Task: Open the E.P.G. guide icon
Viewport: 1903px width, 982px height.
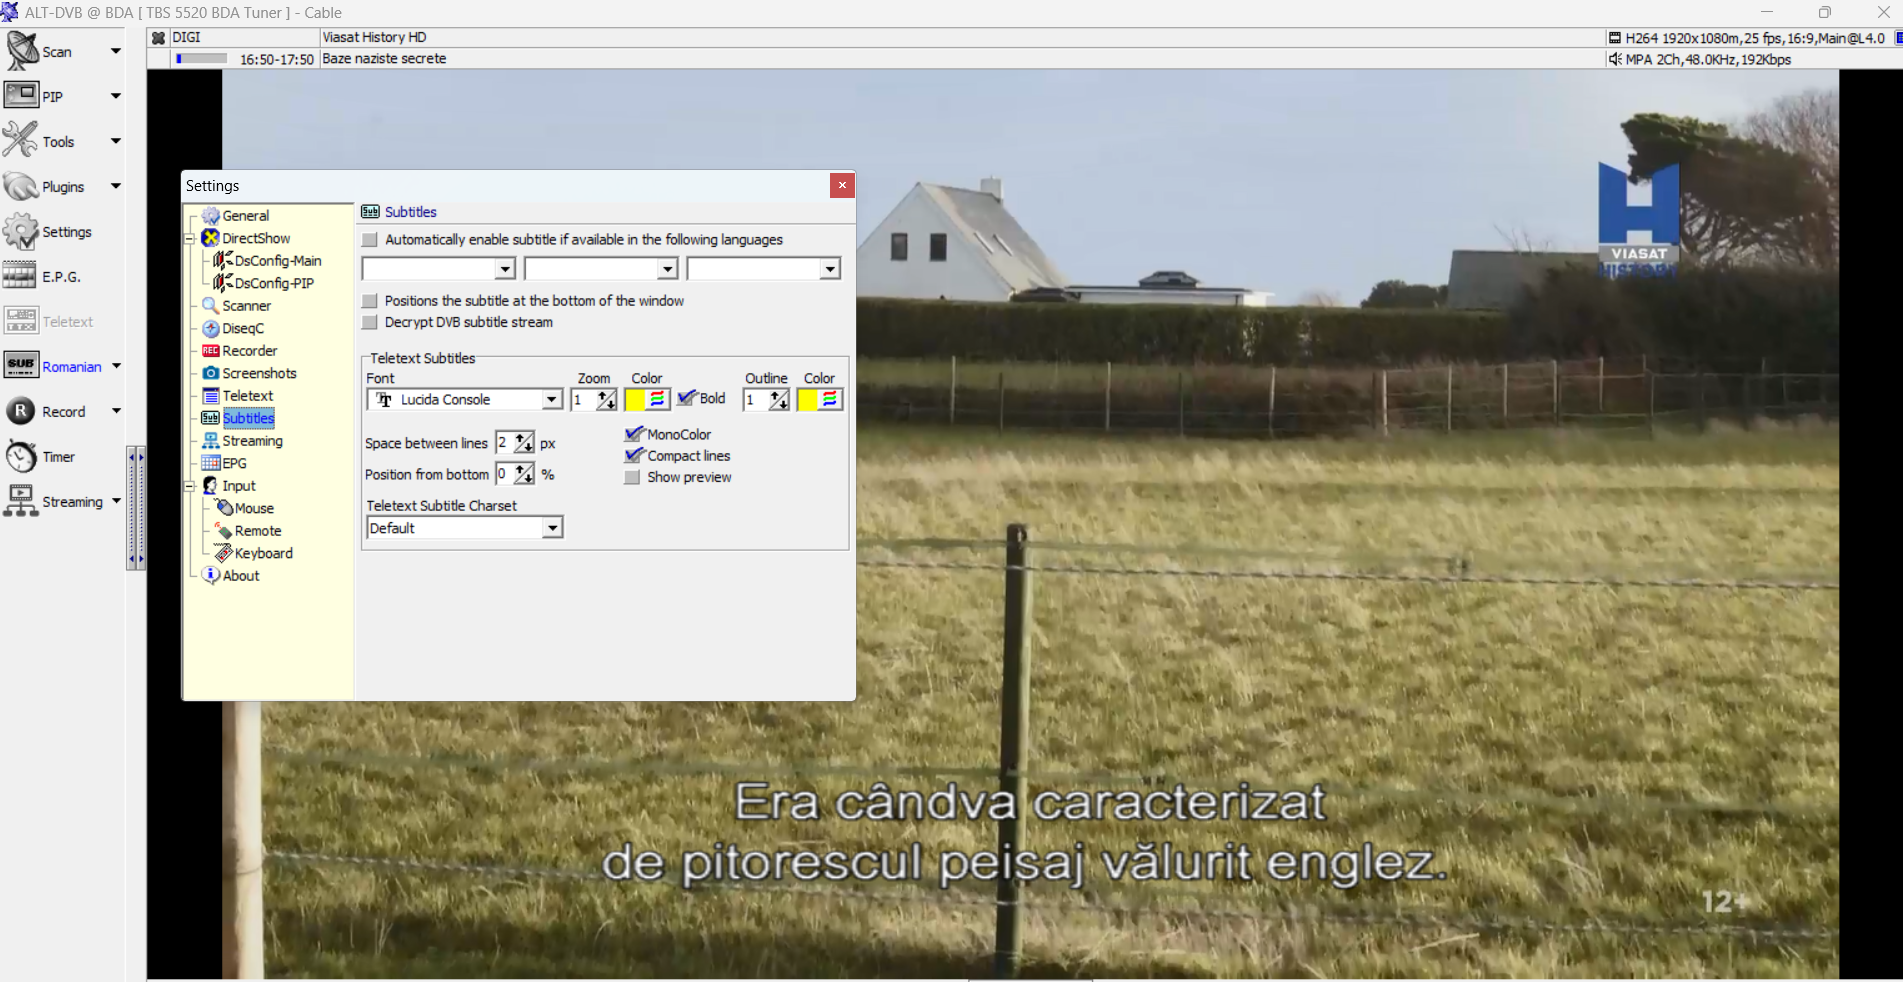Action: [x=20, y=276]
